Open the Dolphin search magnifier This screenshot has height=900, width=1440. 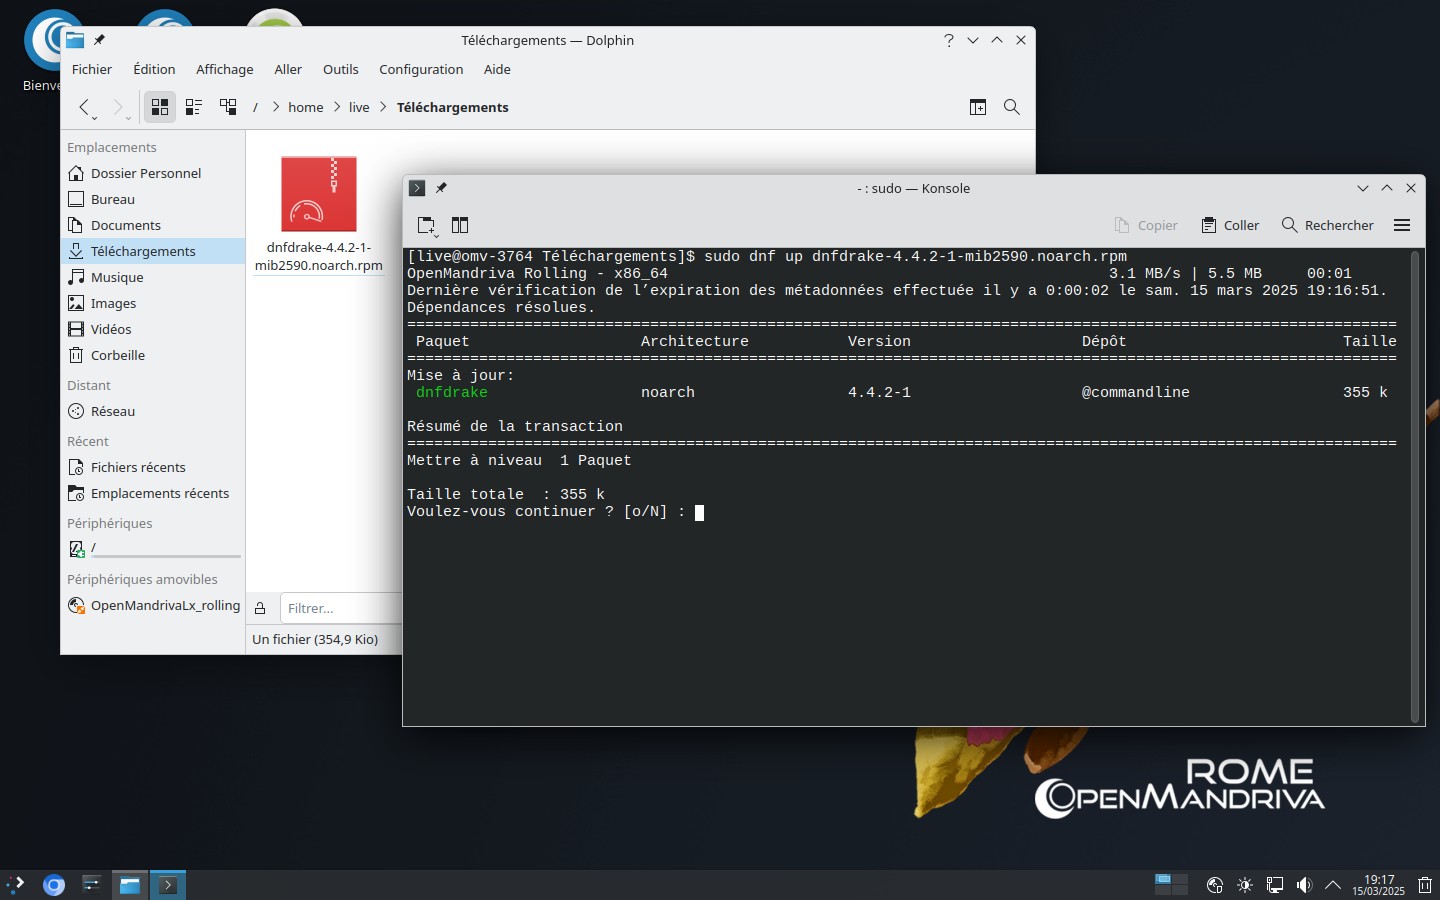point(1012,107)
